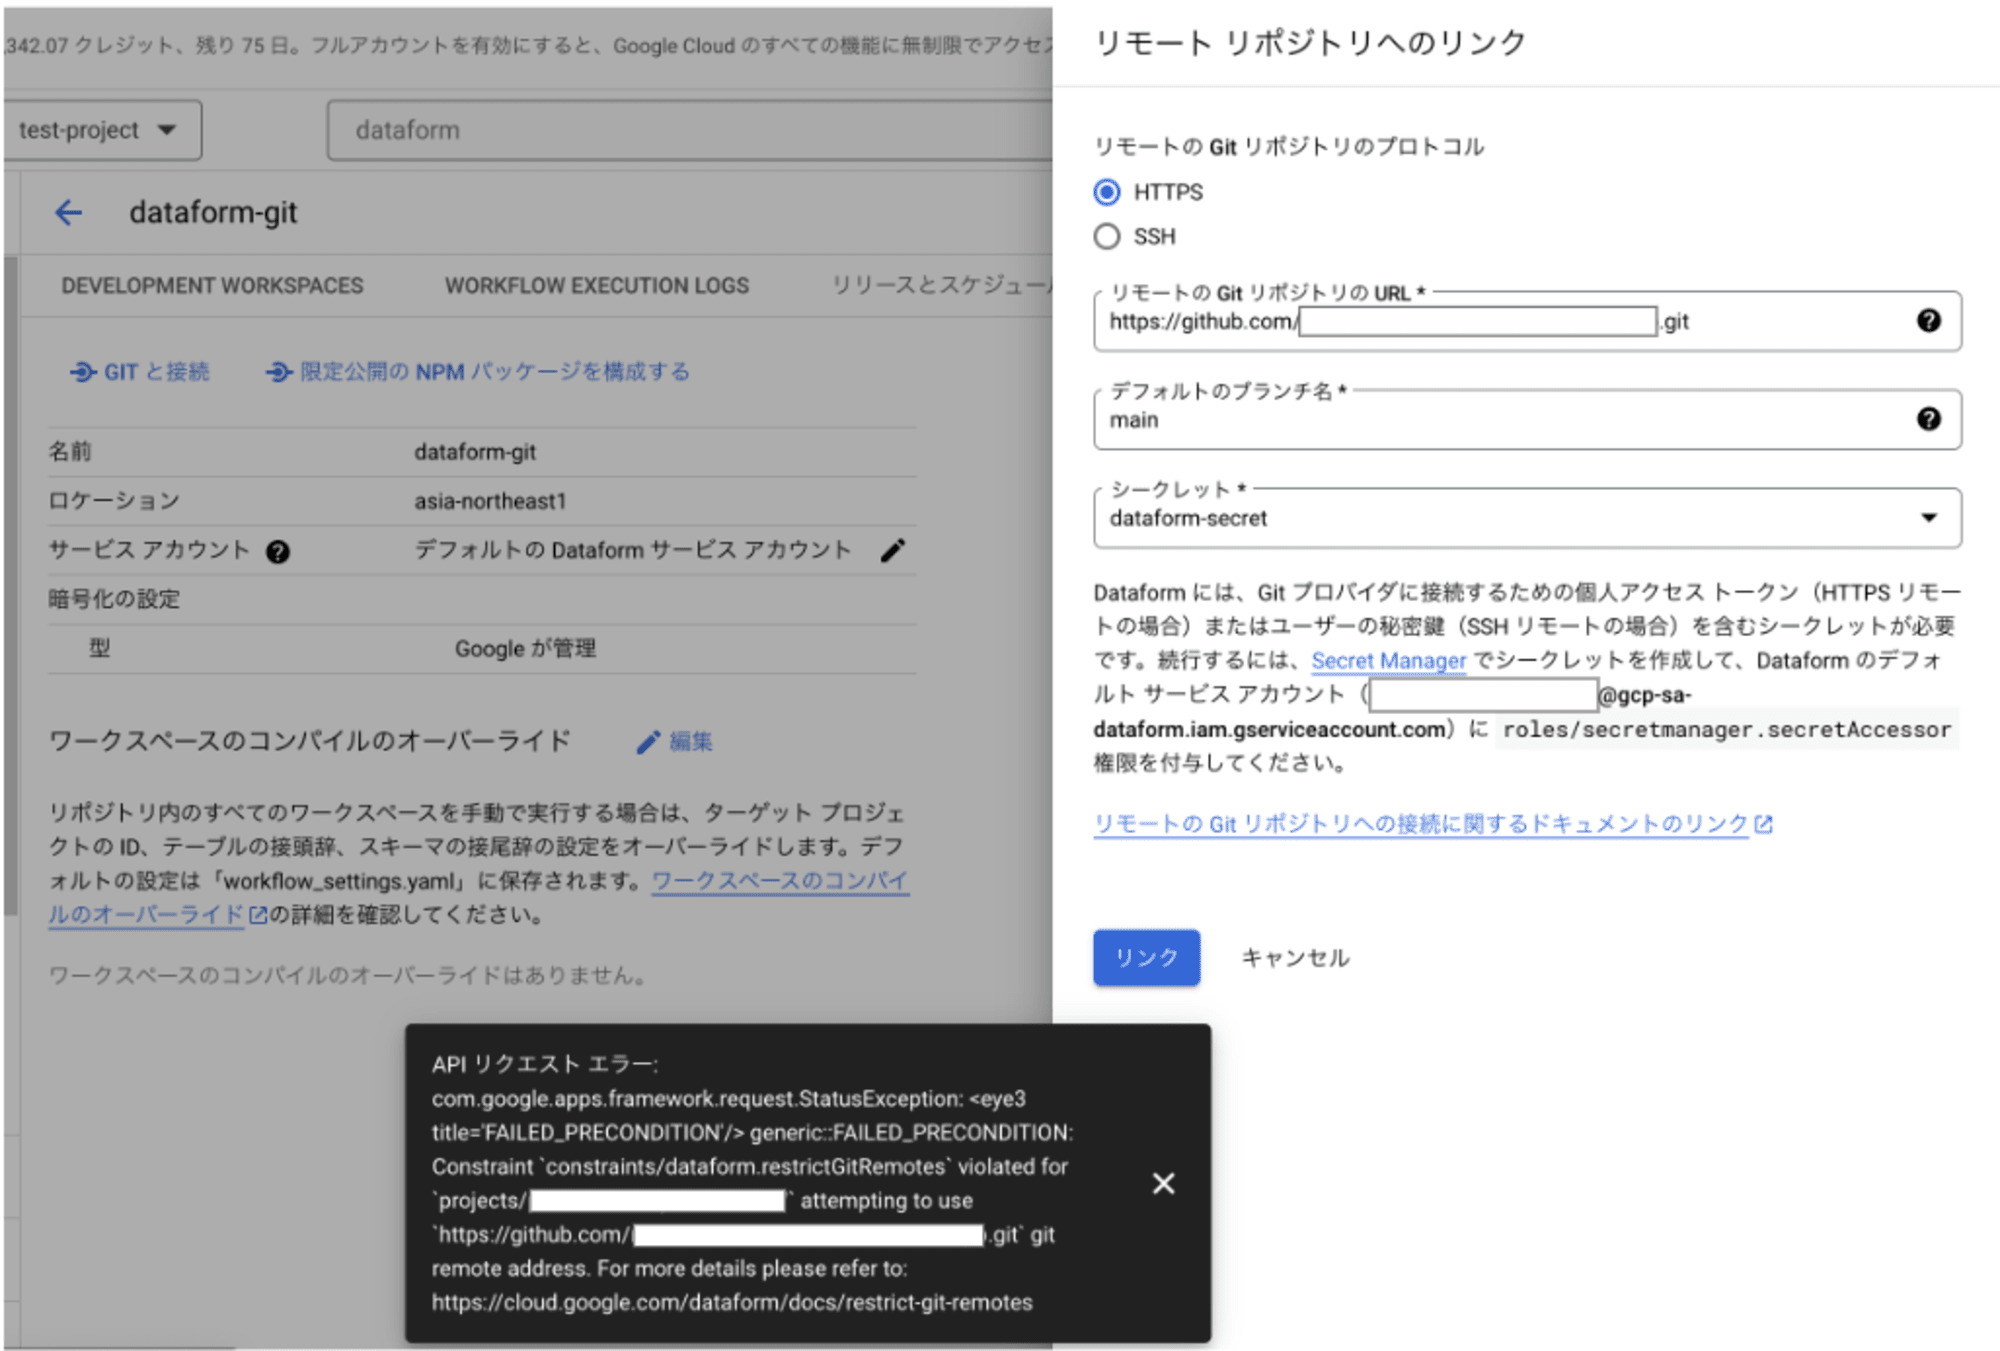This screenshot has height=1351, width=2000.
Task: Click the default branch name field with main
Action: click(x=1527, y=419)
